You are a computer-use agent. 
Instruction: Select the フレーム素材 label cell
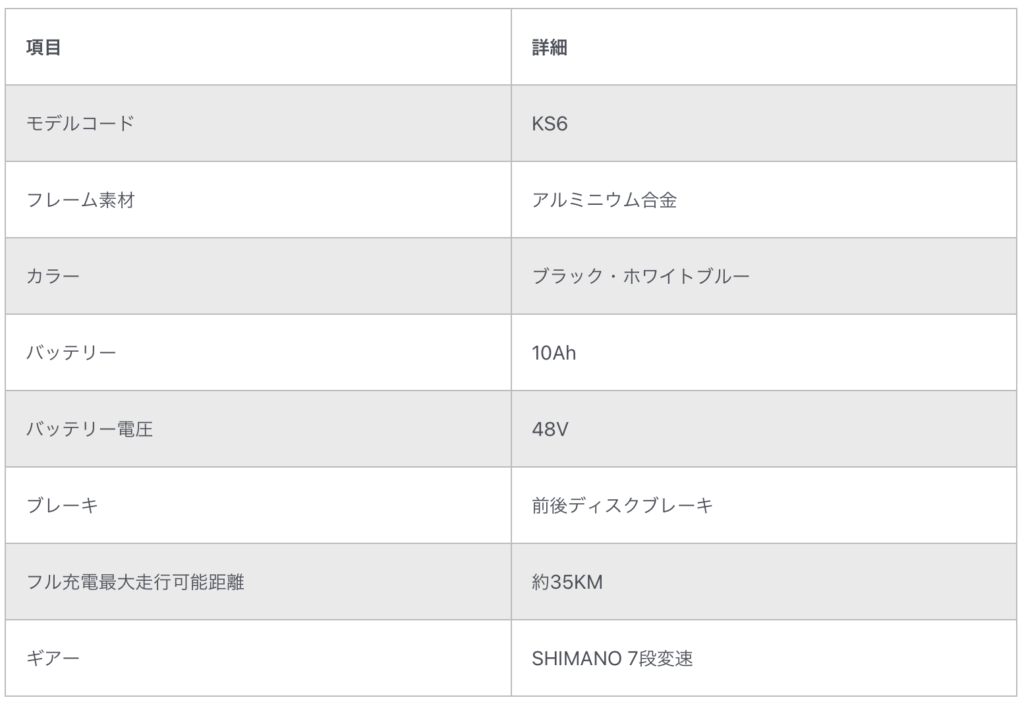tap(80, 200)
